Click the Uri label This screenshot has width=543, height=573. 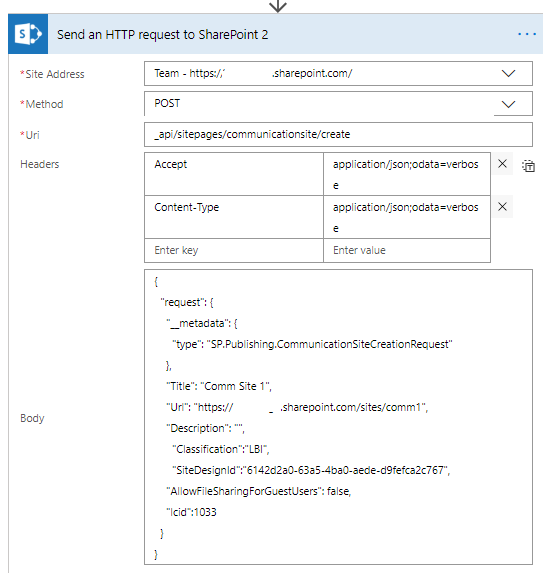[x=30, y=135]
